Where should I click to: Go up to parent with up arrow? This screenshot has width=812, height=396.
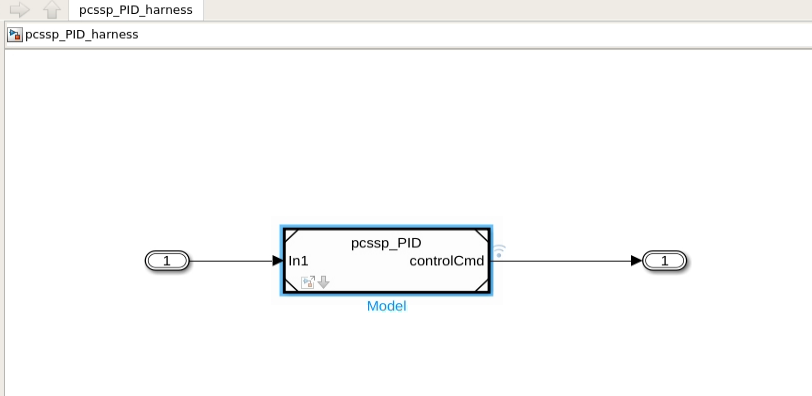[x=52, y=9]
